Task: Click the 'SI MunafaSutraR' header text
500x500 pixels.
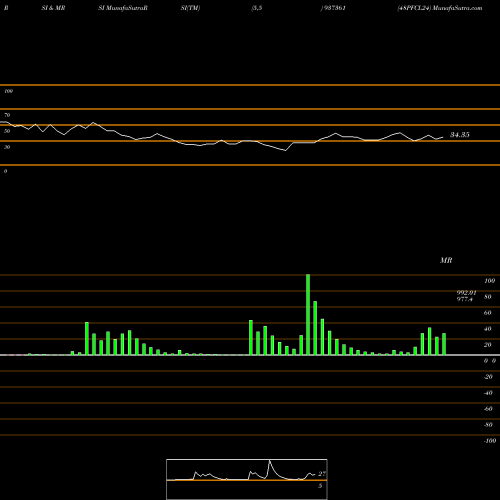Action: pos(123,8)
